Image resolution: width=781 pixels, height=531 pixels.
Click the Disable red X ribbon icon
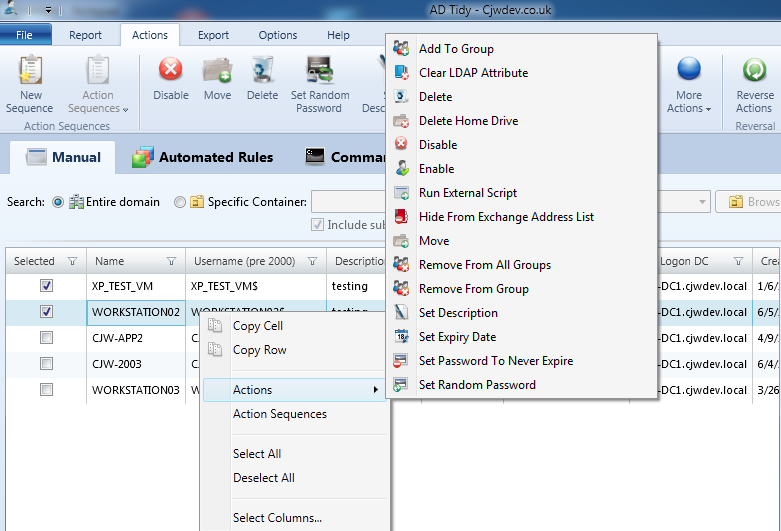(170, 69)
